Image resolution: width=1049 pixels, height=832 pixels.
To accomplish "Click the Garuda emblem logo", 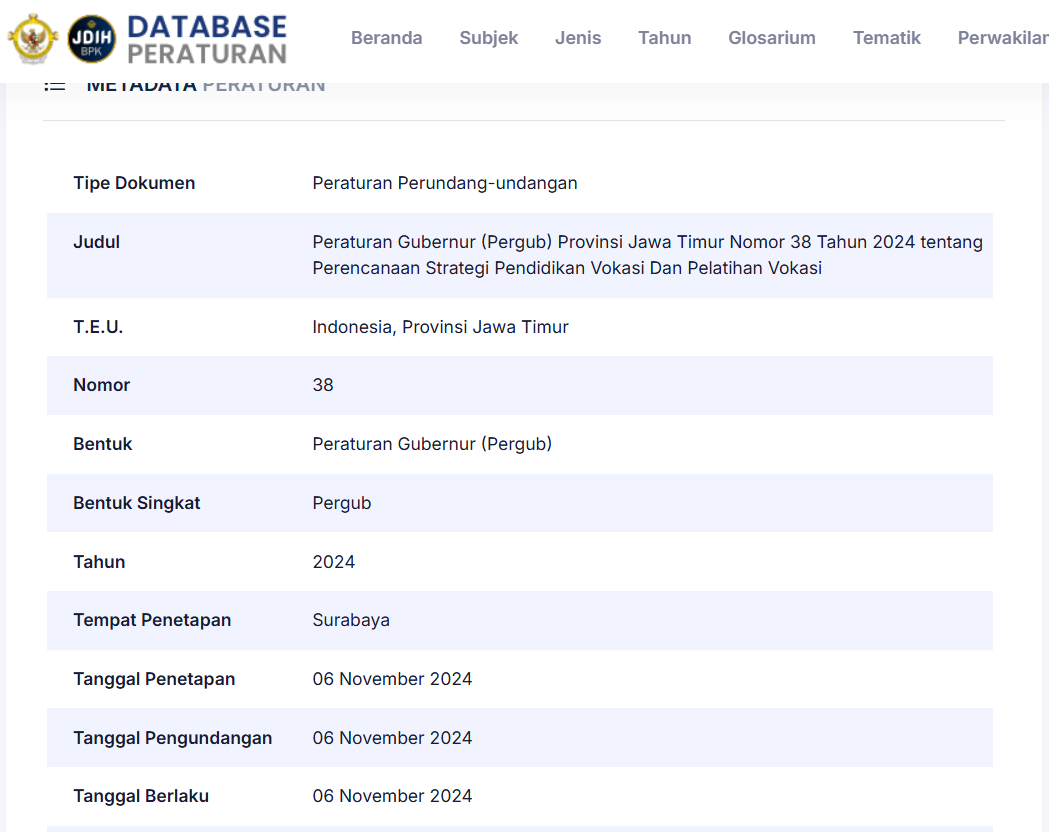I will click(33, 39).
